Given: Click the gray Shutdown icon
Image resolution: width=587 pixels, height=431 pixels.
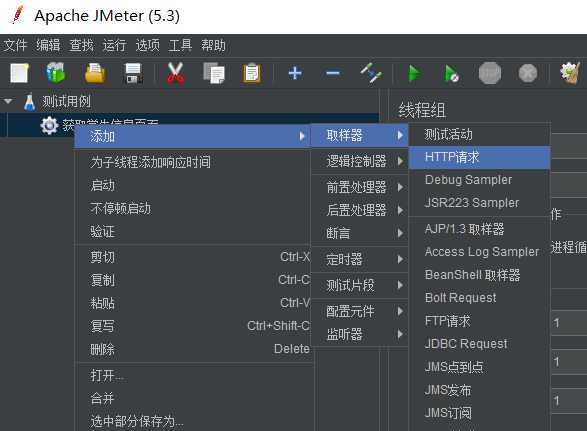Looking at the screenshot, I should (528, 73).
